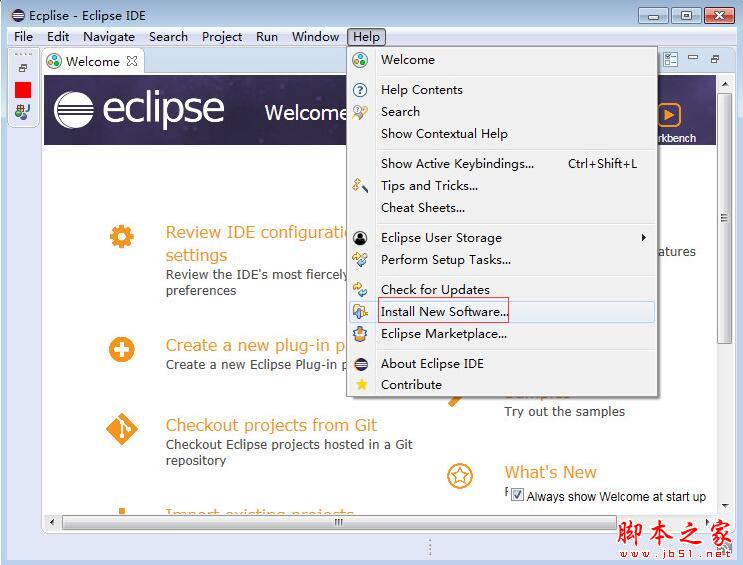Screen dimensions: 743x565
Task: Click the view layout icon in the tab toolbar
Action: [x=670, y=59]
